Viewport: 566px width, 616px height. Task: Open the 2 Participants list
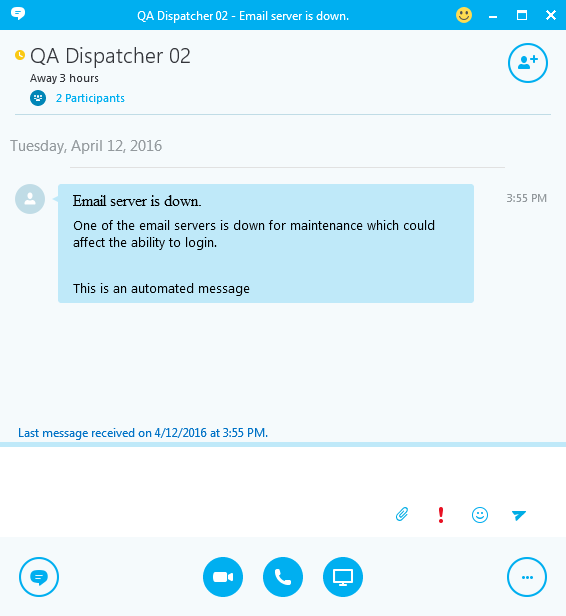[x=90, y=98]
